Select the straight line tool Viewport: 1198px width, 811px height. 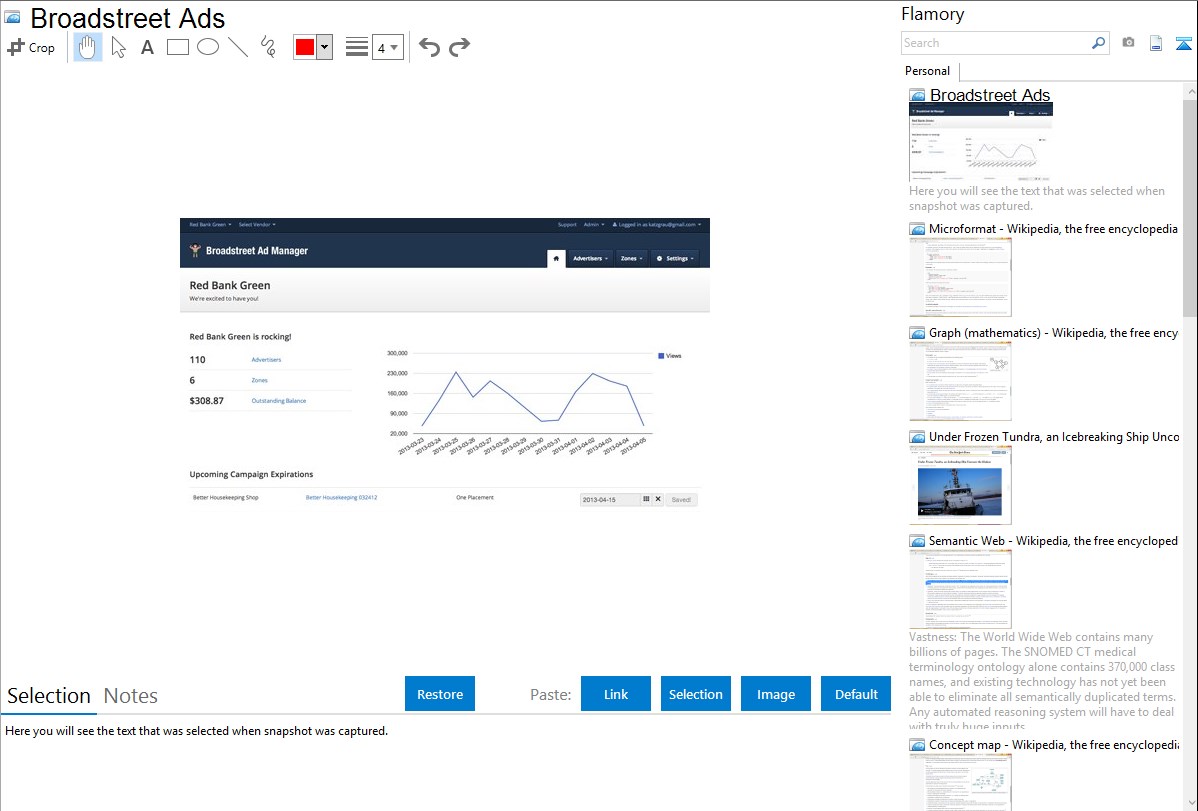[x=238, y=47]
